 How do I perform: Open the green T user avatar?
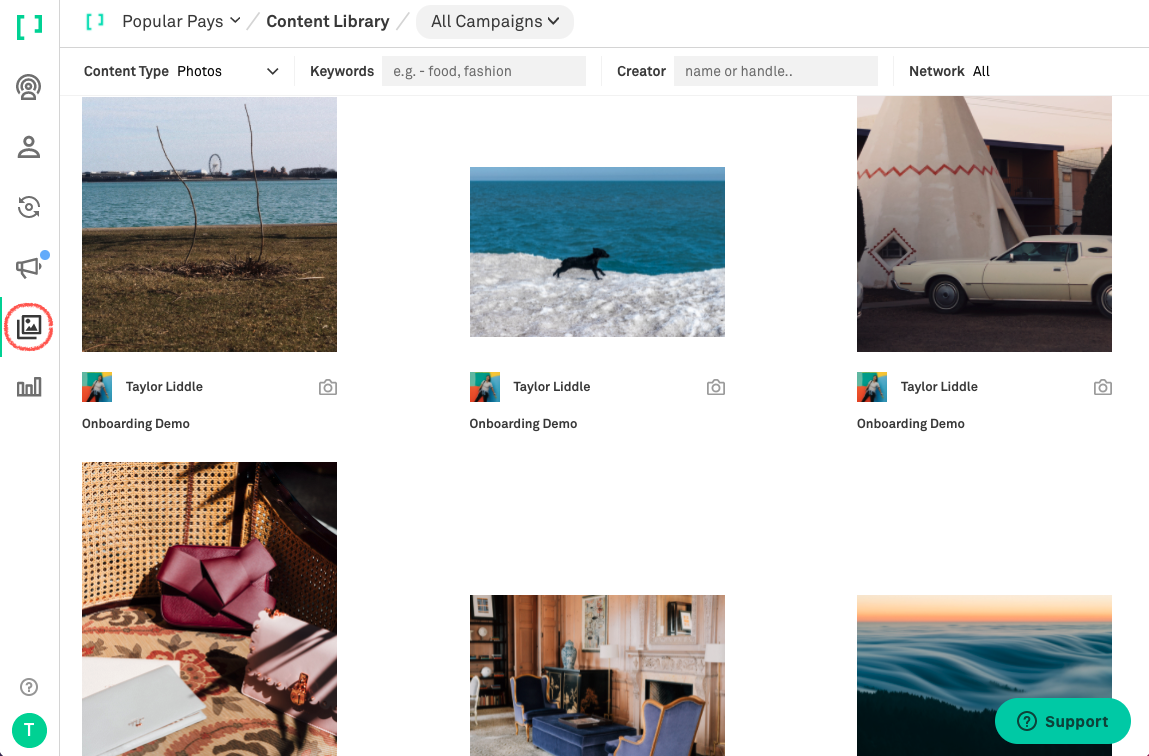[29, 730]
